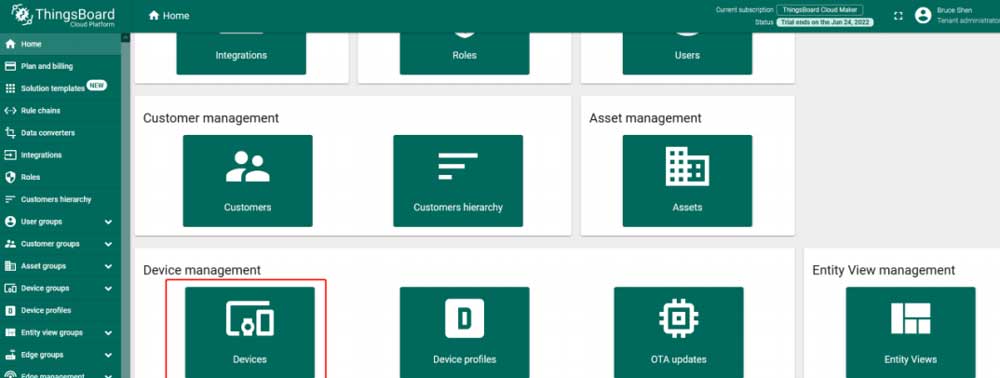Screen dimensions: 1000x378
Task: Click the Asset groups building icon
Action: 10,266
